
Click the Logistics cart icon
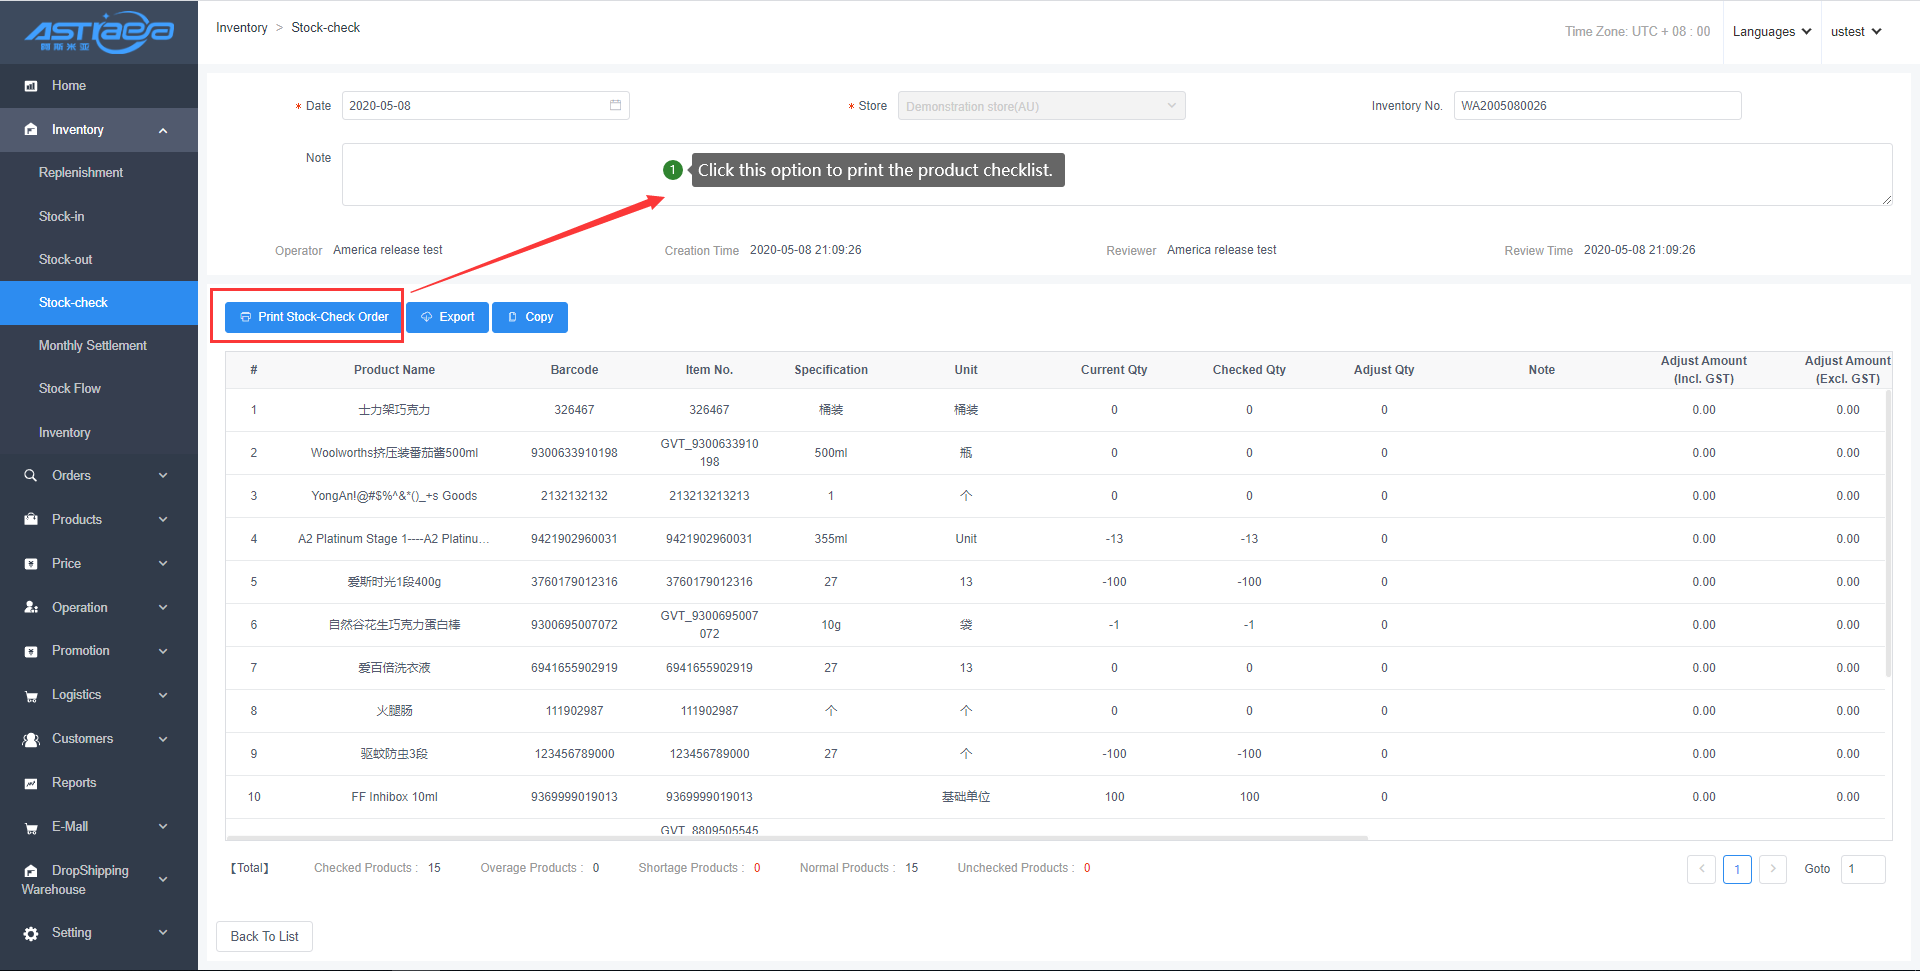[31, 696]
